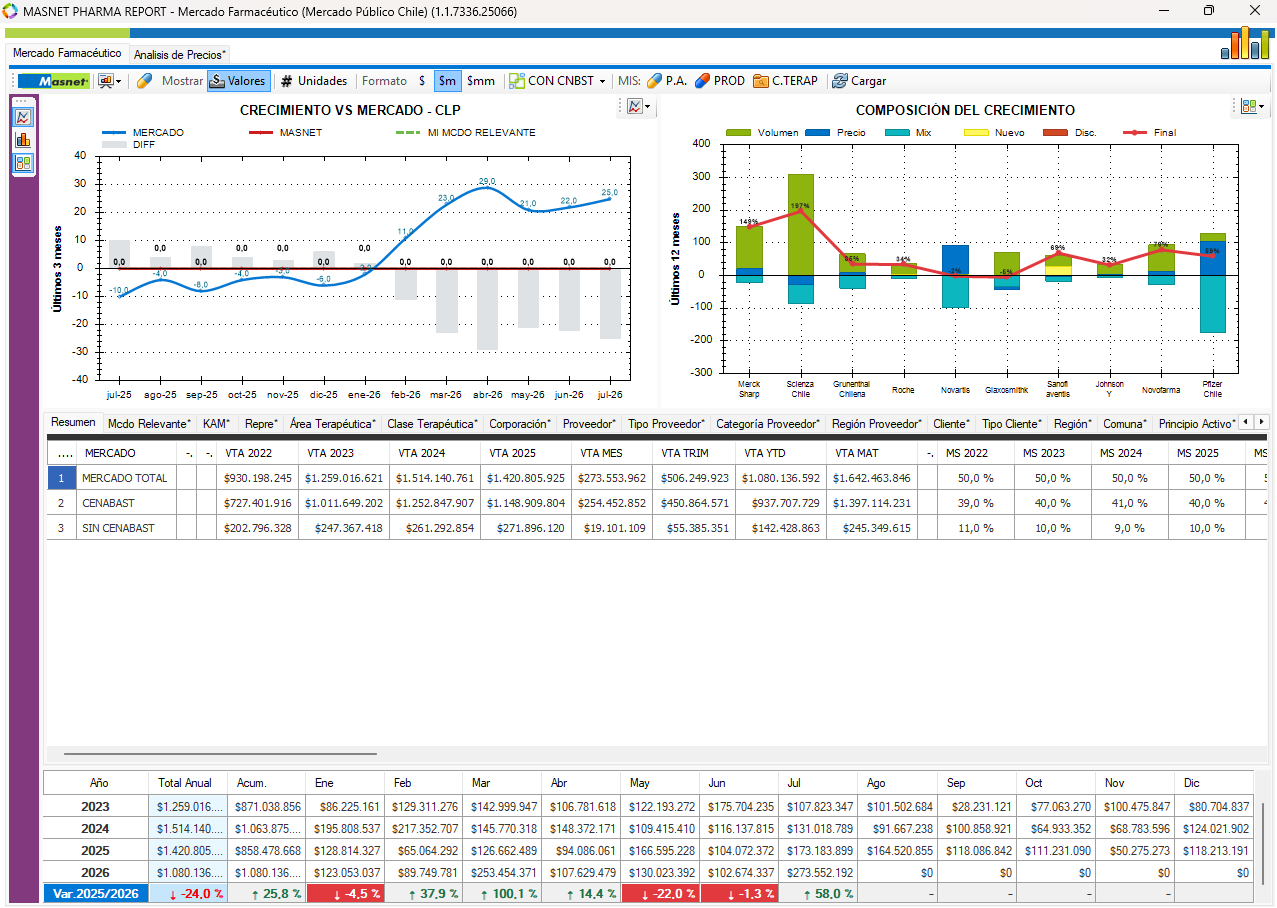Open the Clase Terapéutica tab
This screenshot has height=908, width=1277.
(x=432, y=424)
